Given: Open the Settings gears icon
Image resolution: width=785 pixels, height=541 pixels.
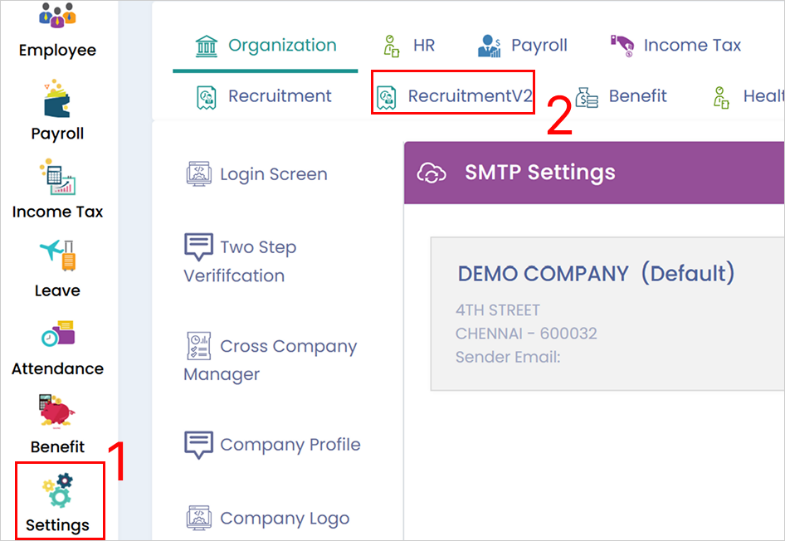Looking at the screenshot, I should (x=58, y=490).
